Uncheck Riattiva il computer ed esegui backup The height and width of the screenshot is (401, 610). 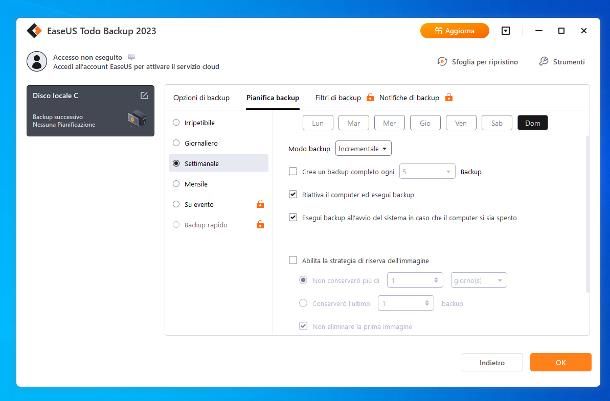point(293,194)
